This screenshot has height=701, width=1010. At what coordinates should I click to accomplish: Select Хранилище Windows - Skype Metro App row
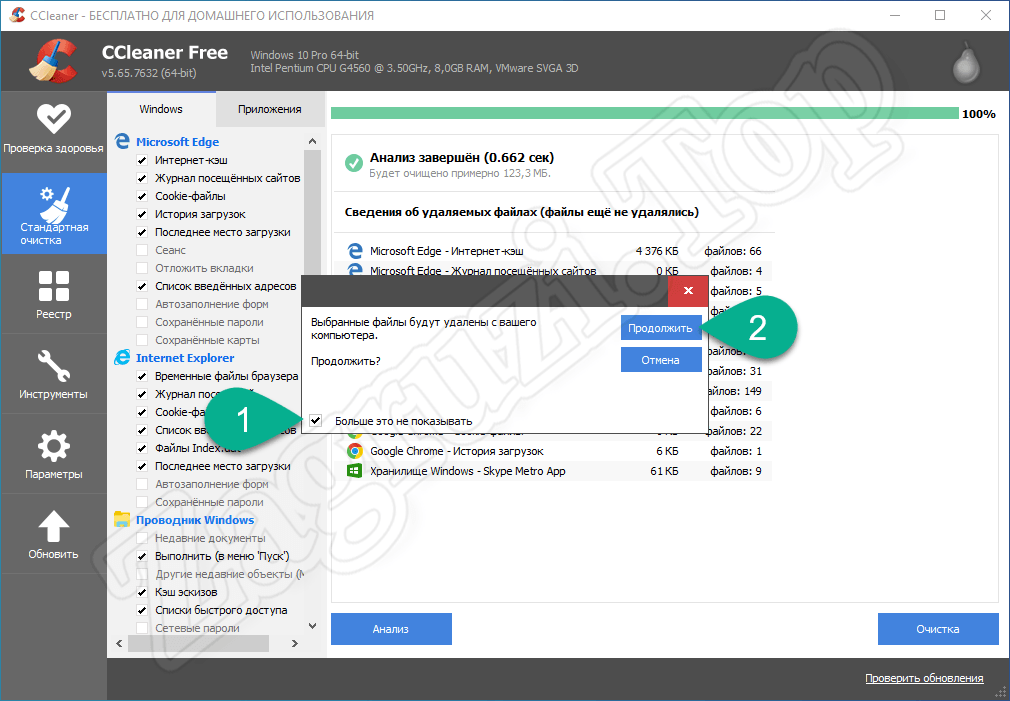click(x=554, y=471)
